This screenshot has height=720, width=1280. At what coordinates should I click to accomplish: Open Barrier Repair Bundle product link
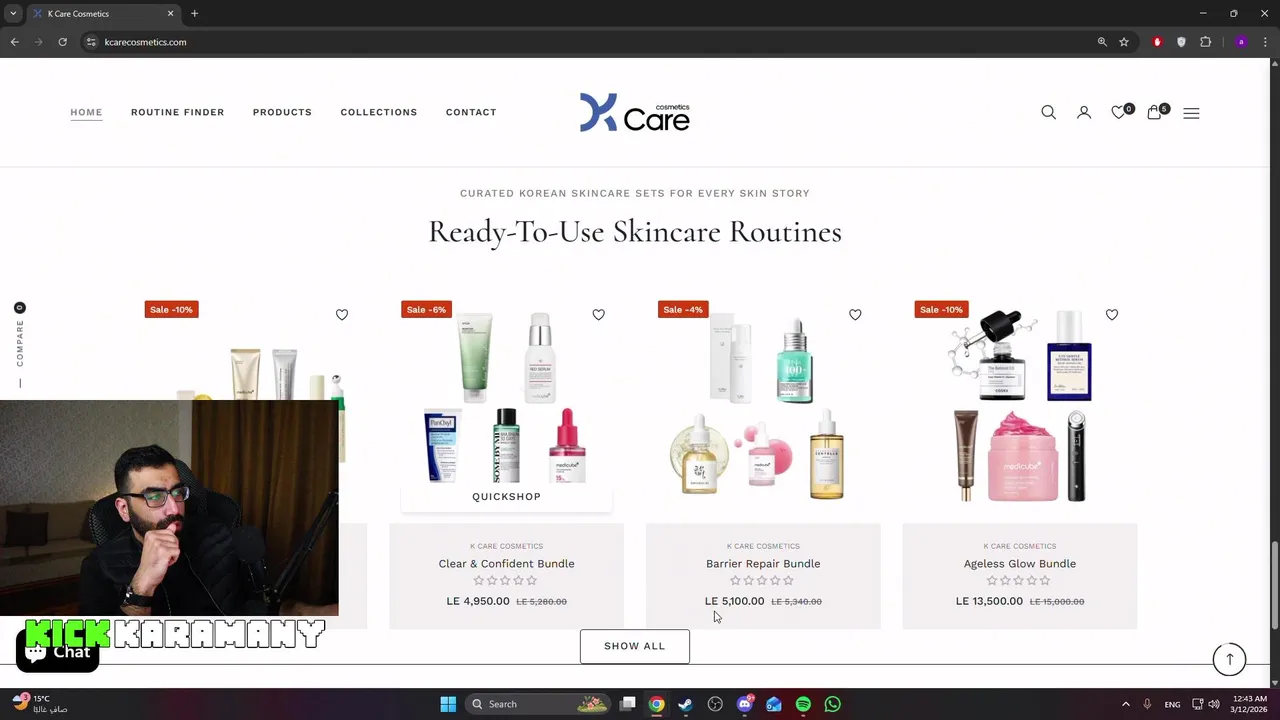(x=763, y=564)
